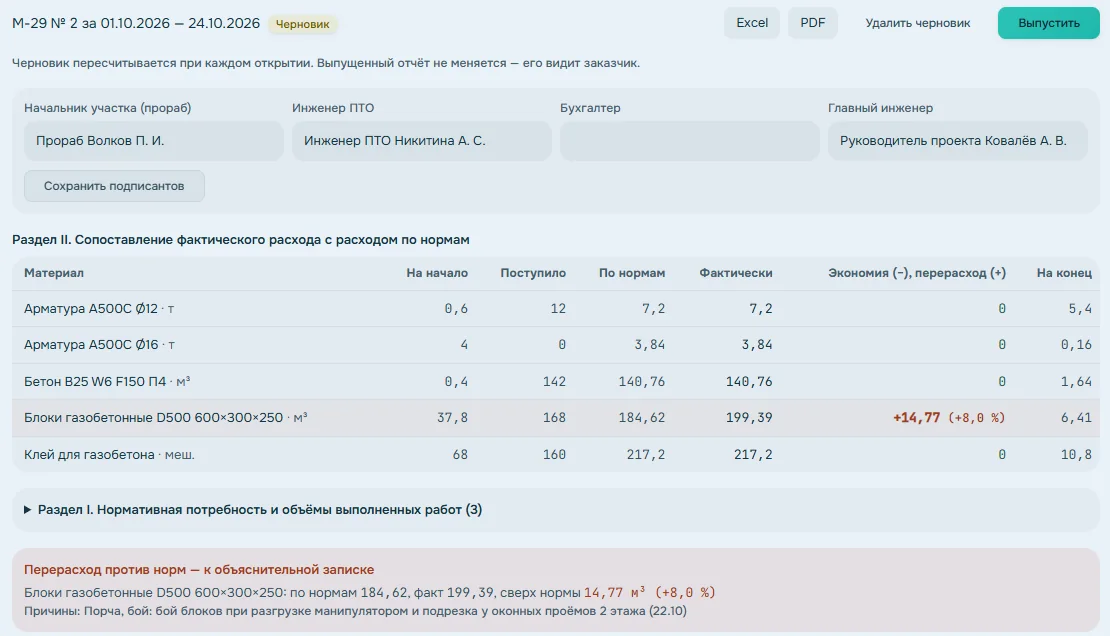Open the Перерасход против норм notice
Viewport: 1110px width, 636px height.
click(x=556, y=589)
